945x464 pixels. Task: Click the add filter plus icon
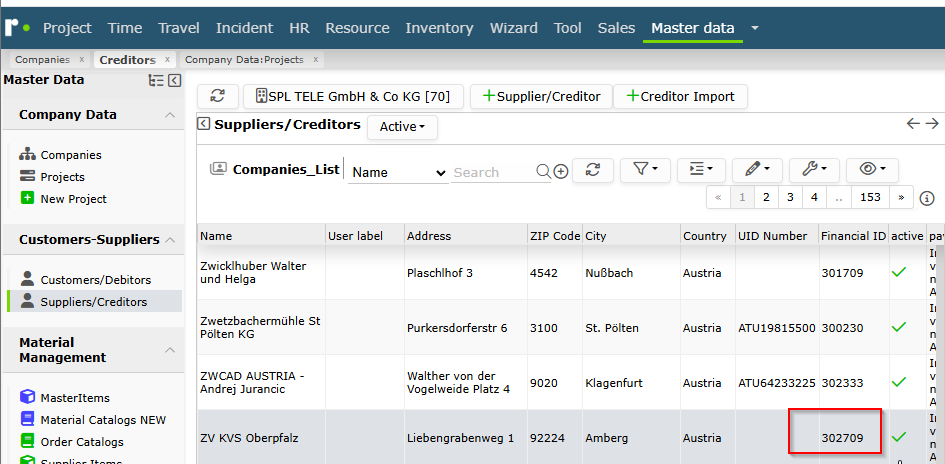coord(561,172)
